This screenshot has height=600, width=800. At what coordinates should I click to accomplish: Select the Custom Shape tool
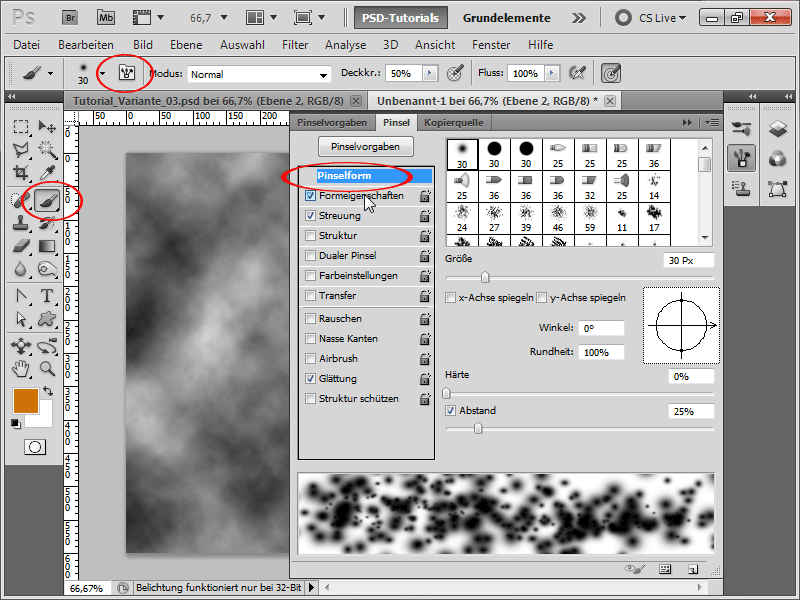click(x=47, y=319)
